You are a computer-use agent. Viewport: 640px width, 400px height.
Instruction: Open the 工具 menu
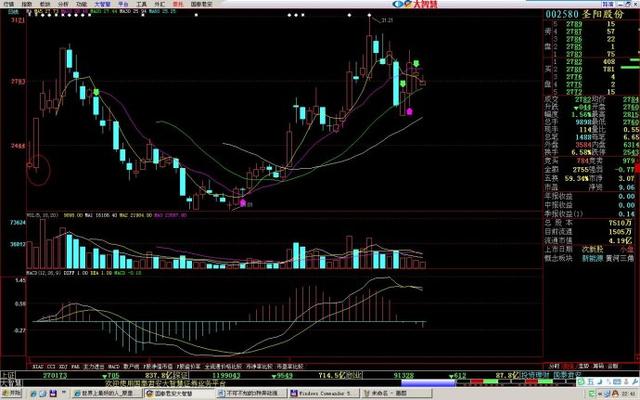[x=141, y=4]
